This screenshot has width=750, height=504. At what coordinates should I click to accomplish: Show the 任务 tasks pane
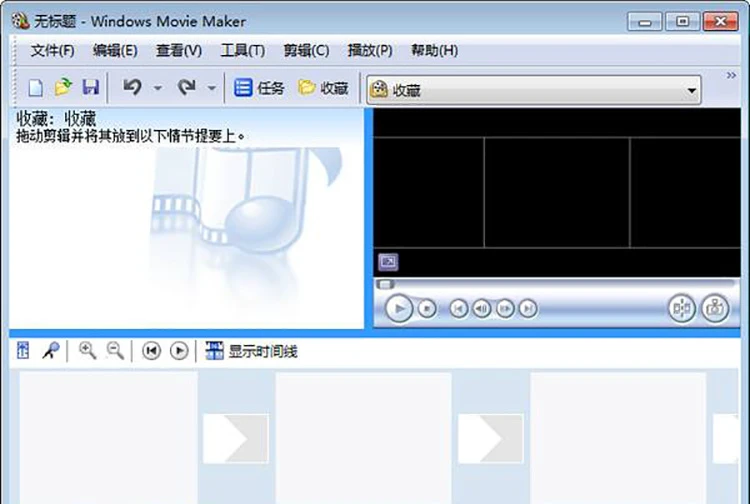tap(259, 88)
